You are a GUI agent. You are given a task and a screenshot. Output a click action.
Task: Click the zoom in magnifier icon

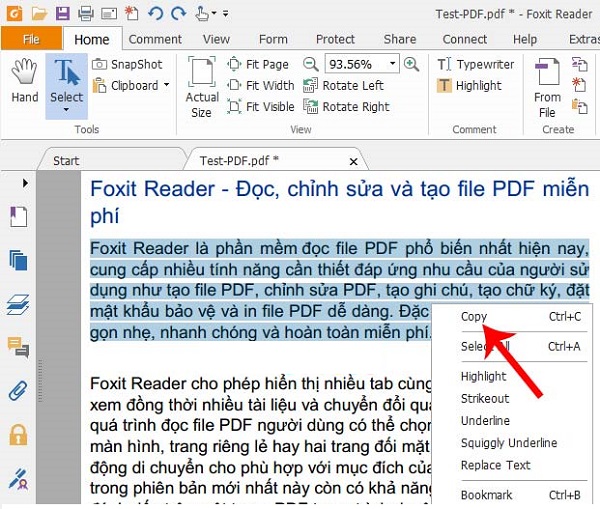click(x=411, y=64)
